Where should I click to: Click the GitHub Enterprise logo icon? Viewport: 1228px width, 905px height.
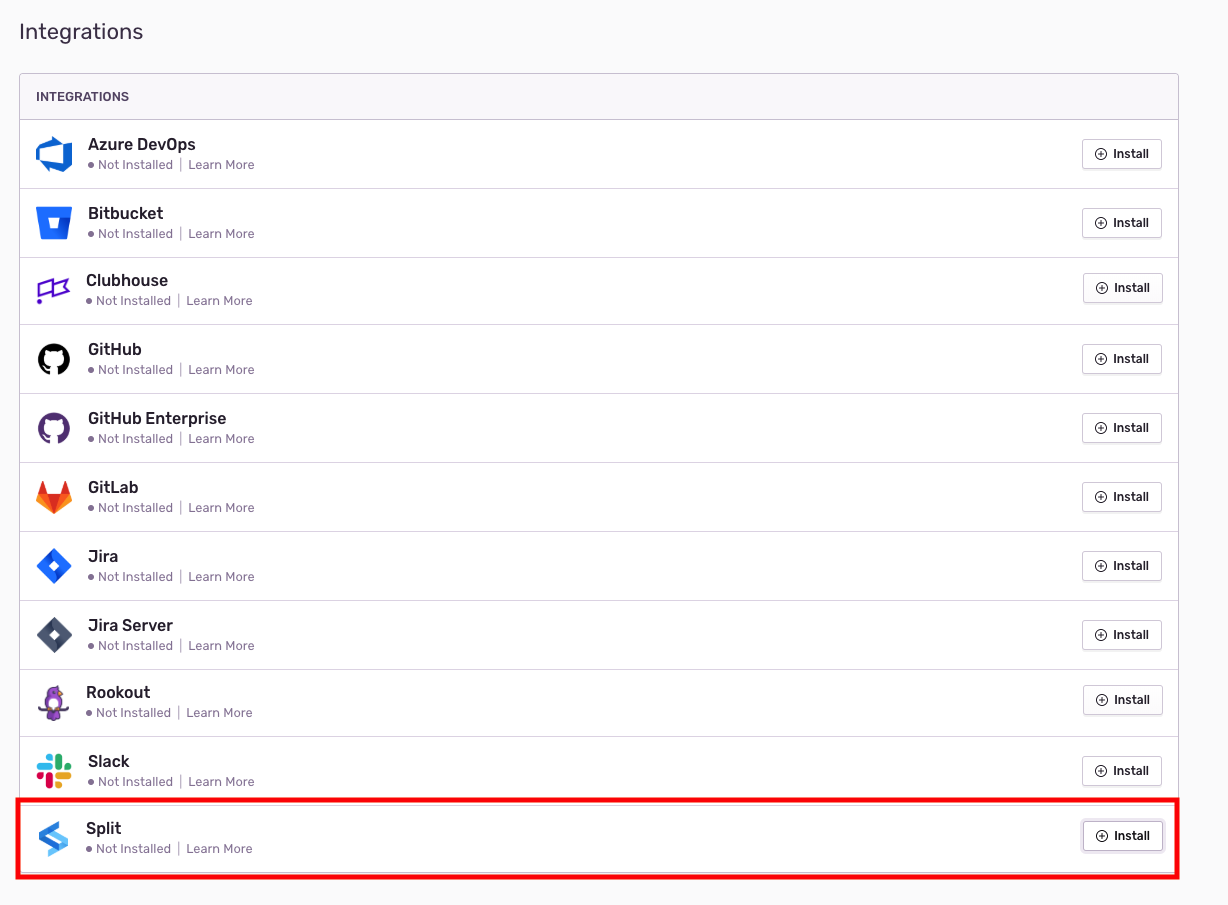[x=54, y=428]
